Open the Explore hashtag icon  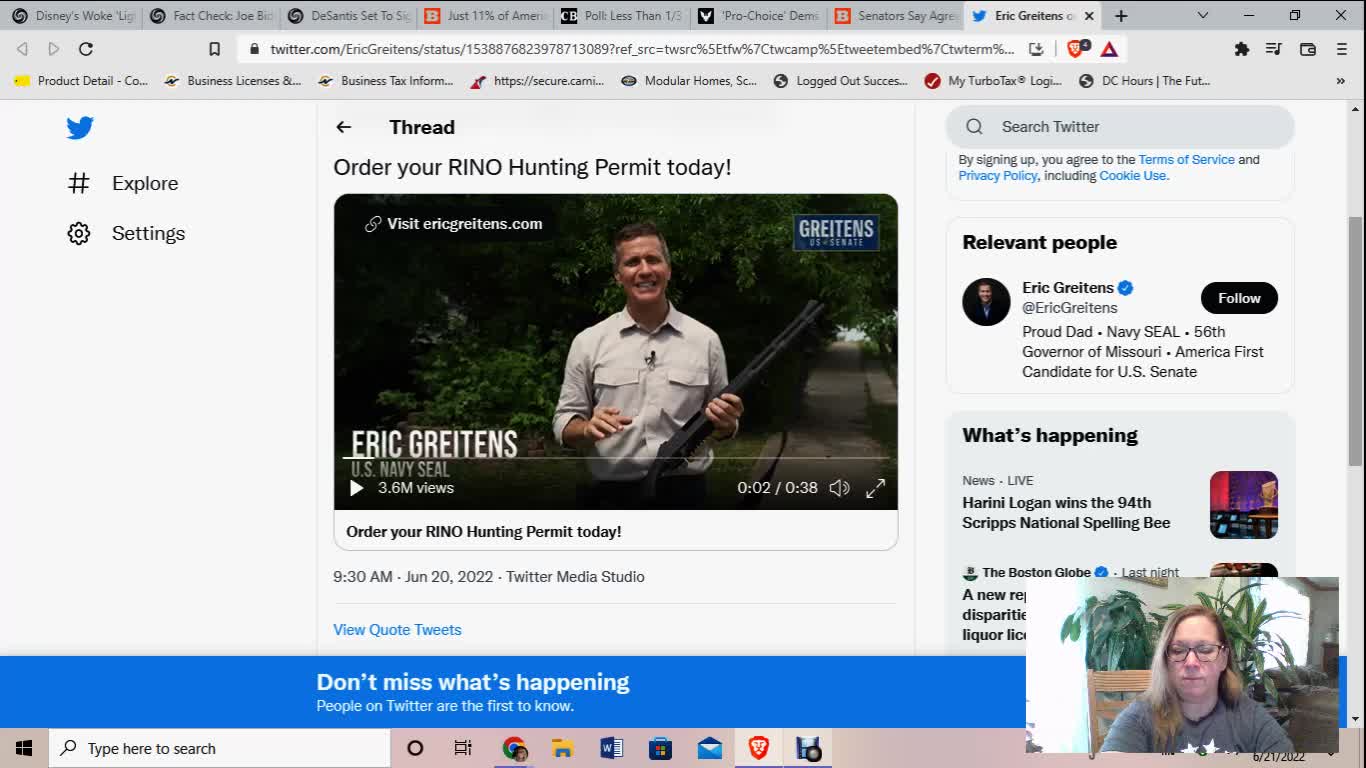tap(78, 183)
